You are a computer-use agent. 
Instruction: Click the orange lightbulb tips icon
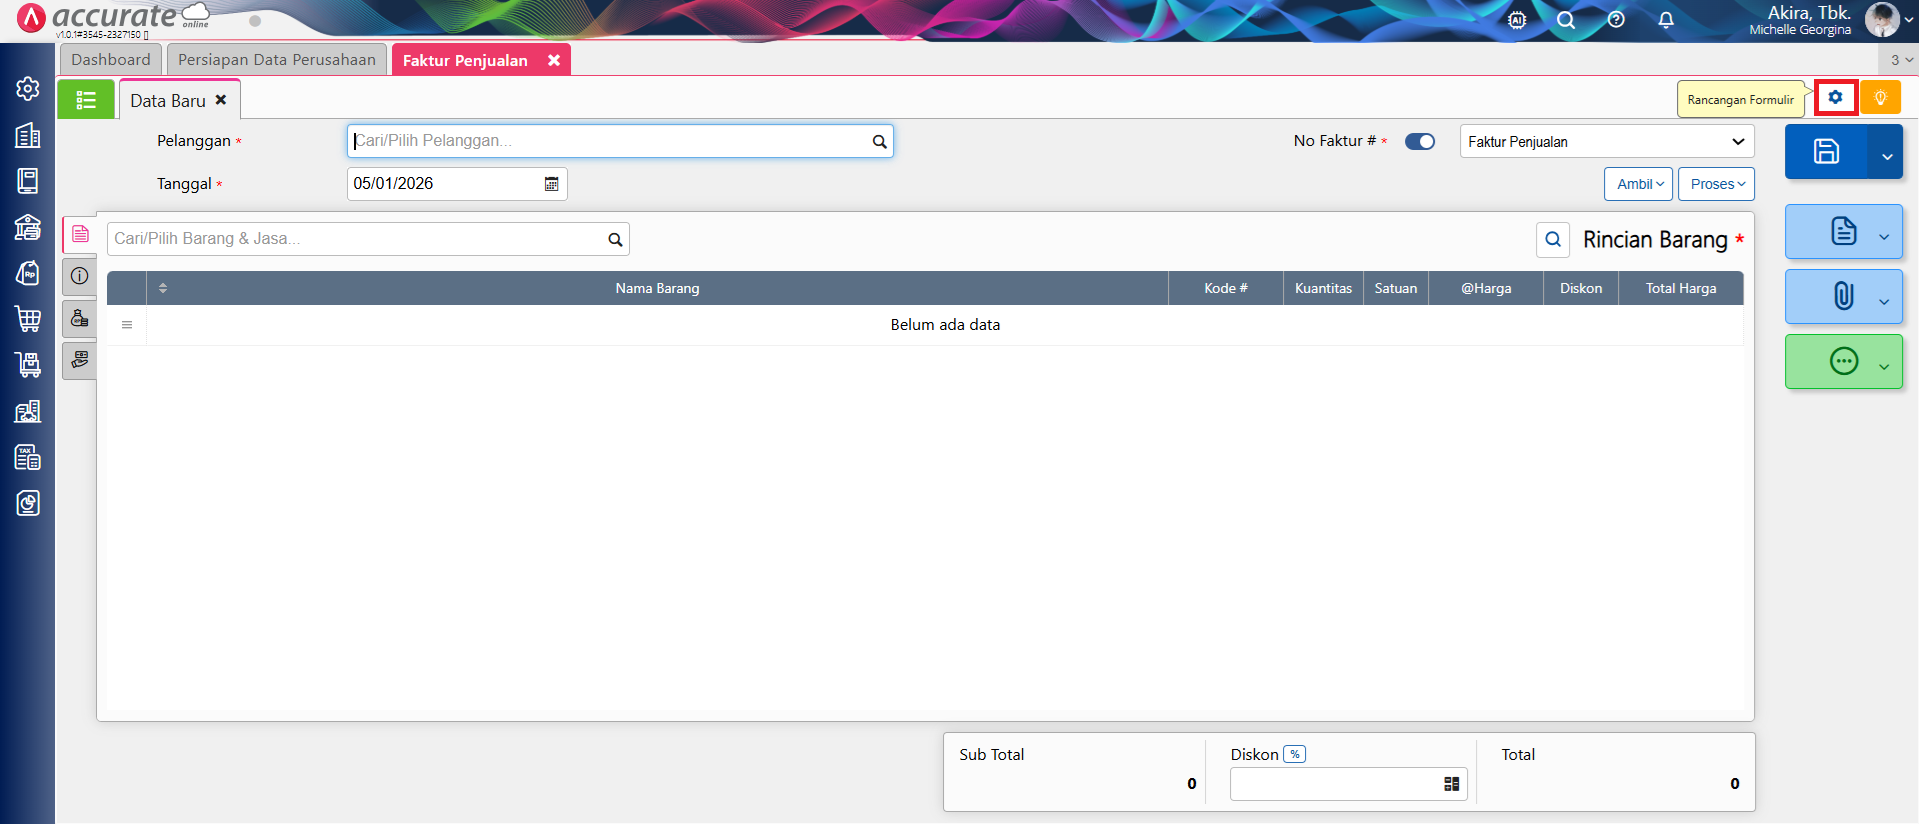1880,98
